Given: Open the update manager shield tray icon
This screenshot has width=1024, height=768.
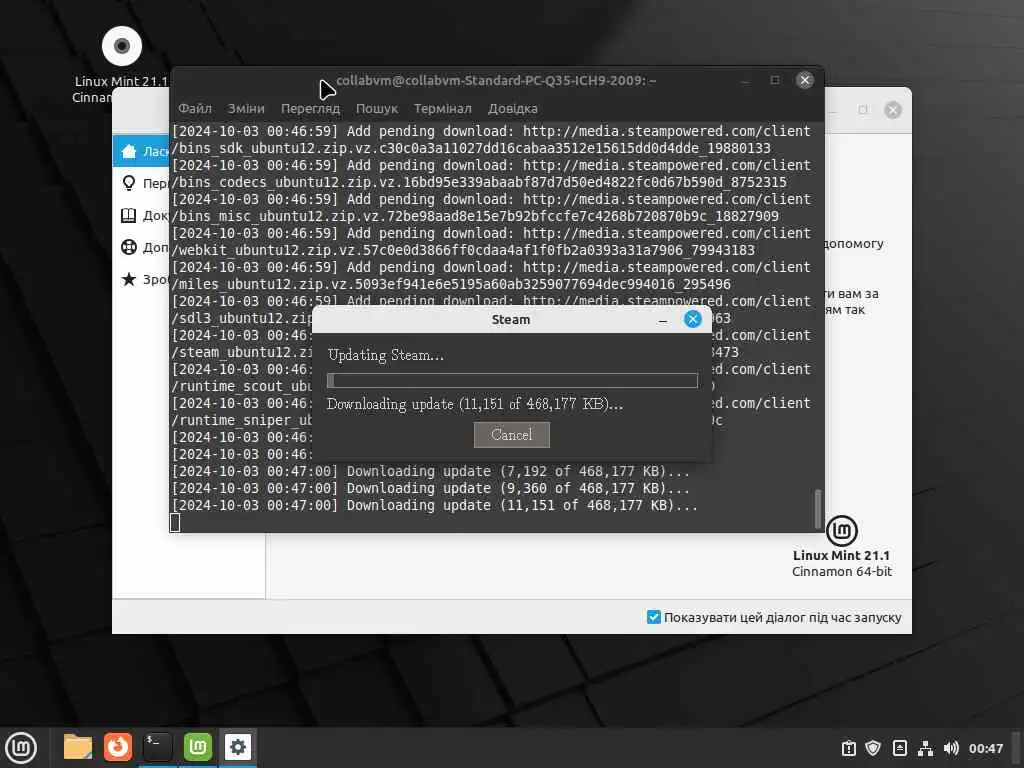Looking at the screenshot, I should click(x=873, y=748).
